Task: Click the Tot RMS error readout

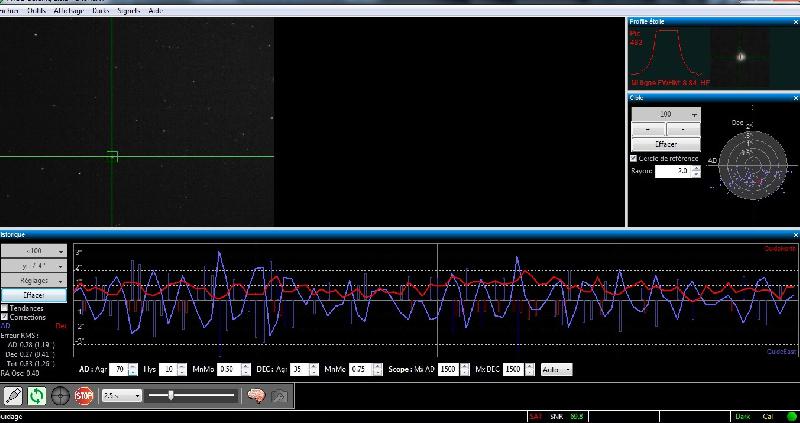Action: 31,363
